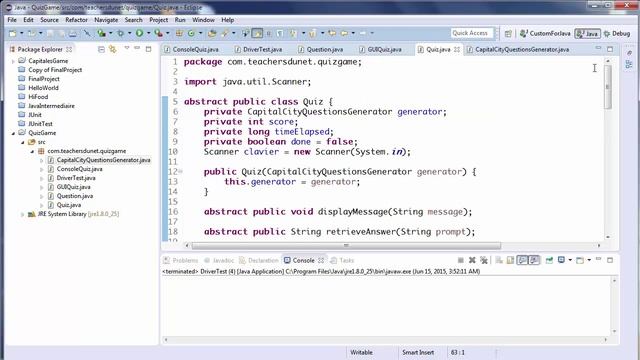This screenshot has width=640, height=360.
Task: Click Open Console icon
Action: tap(580, 260)
